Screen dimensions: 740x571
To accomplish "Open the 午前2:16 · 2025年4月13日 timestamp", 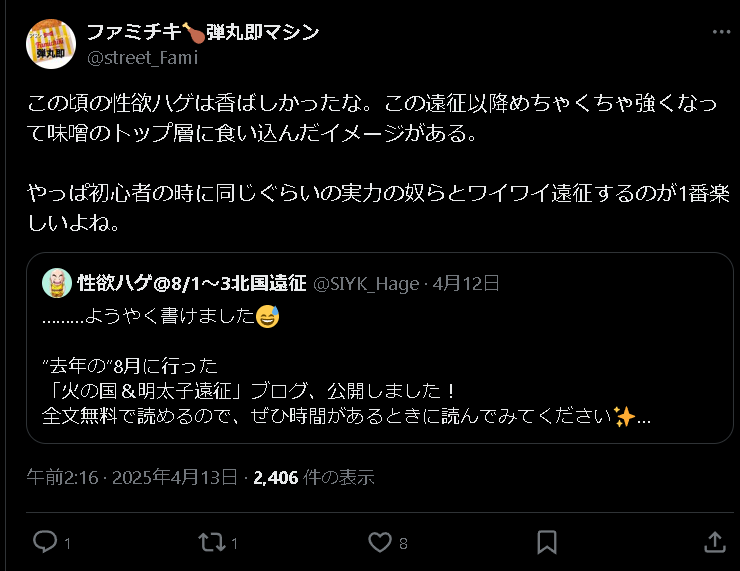I will click(131, 477).
